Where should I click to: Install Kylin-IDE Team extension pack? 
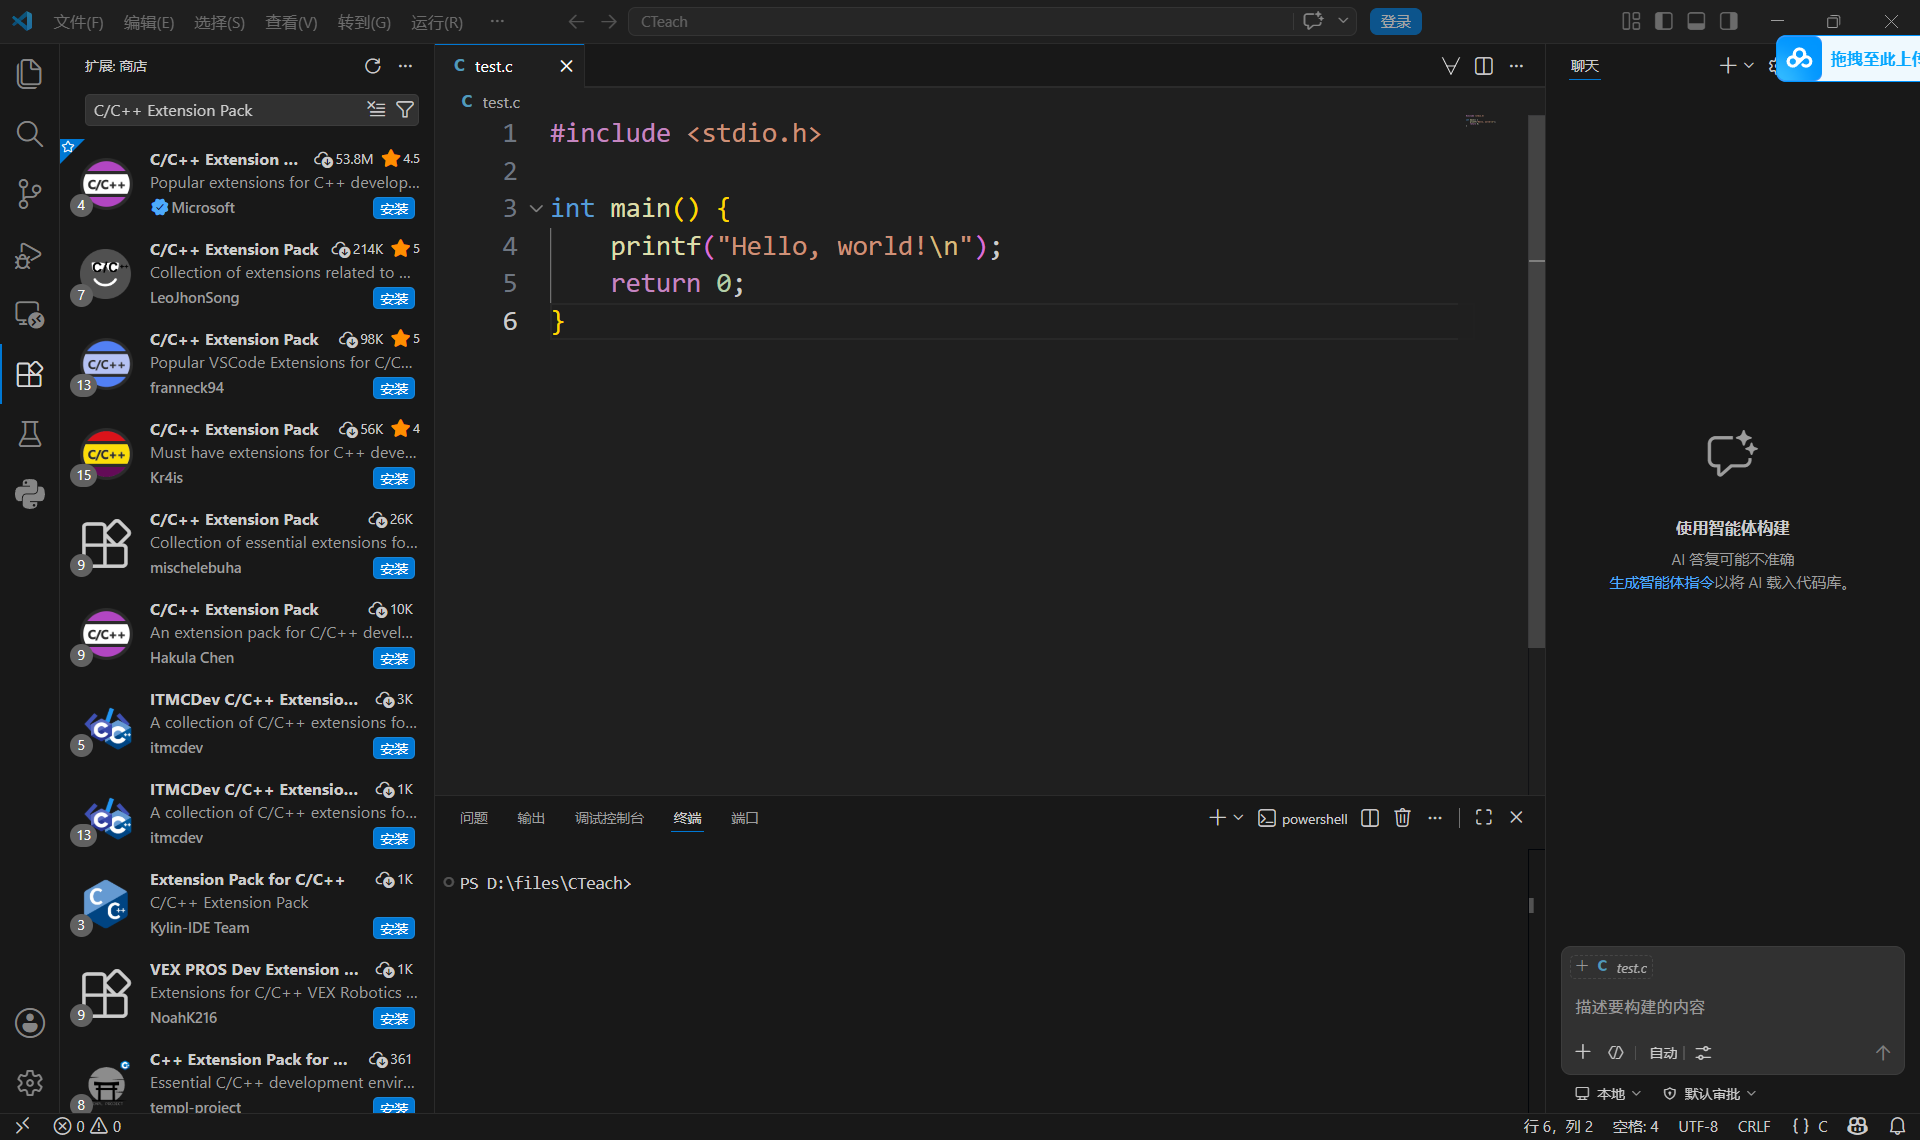pyautogui.click(x=394, y=928)
